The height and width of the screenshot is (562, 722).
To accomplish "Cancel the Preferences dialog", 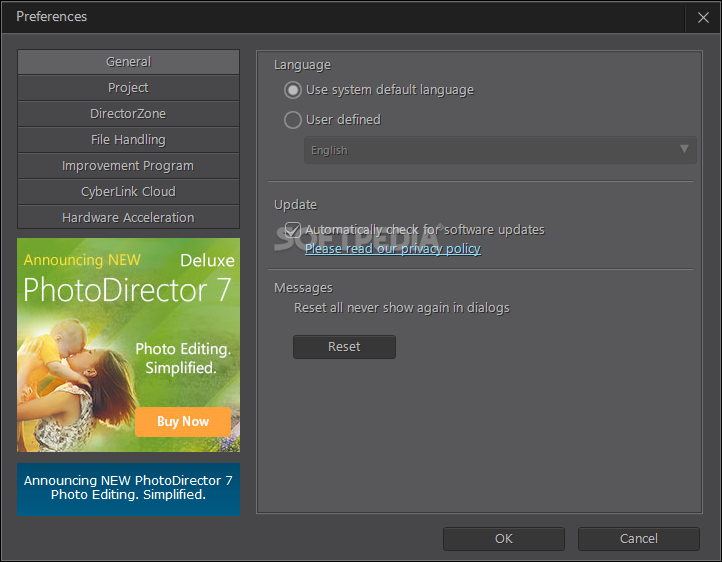I will 639,539.
